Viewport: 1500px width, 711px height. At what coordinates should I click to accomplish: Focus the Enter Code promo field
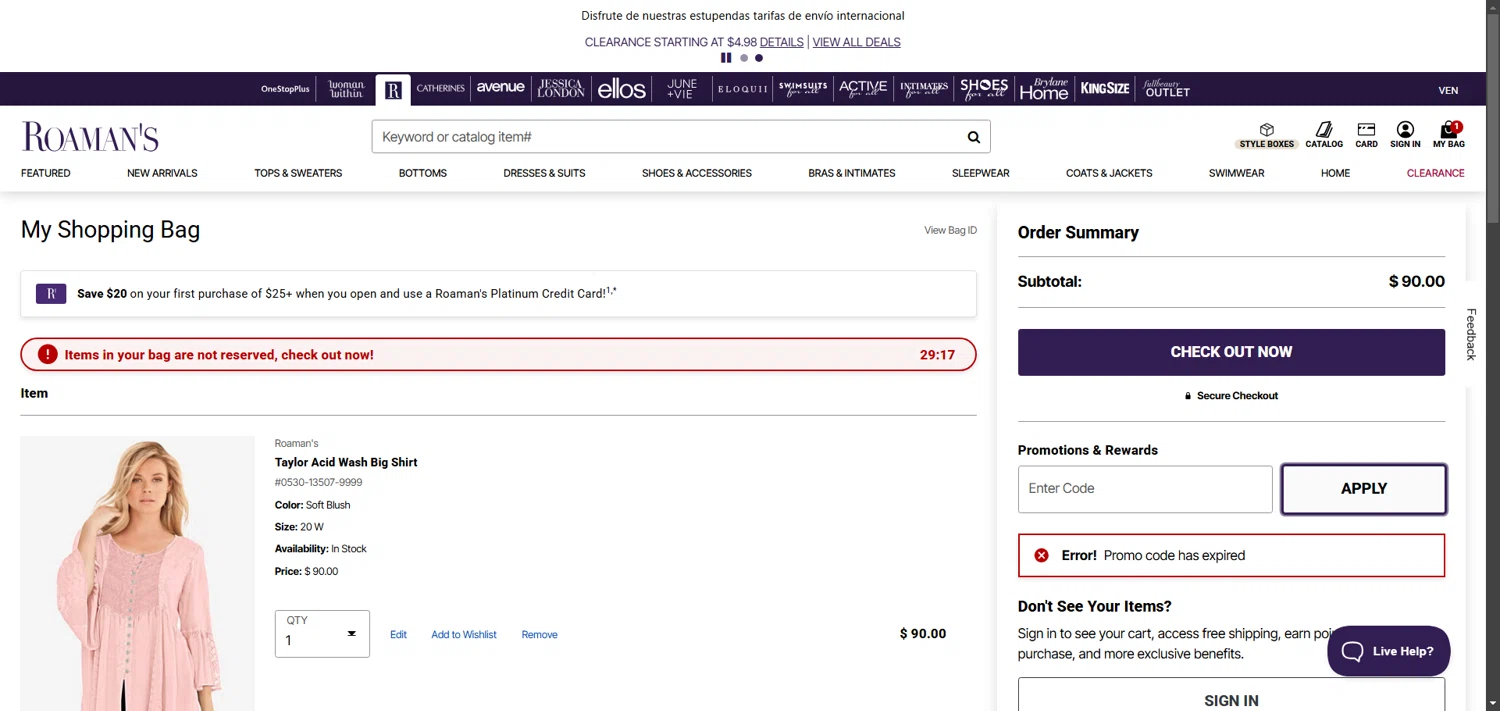pyautogui.click(x=1145, y=489)
